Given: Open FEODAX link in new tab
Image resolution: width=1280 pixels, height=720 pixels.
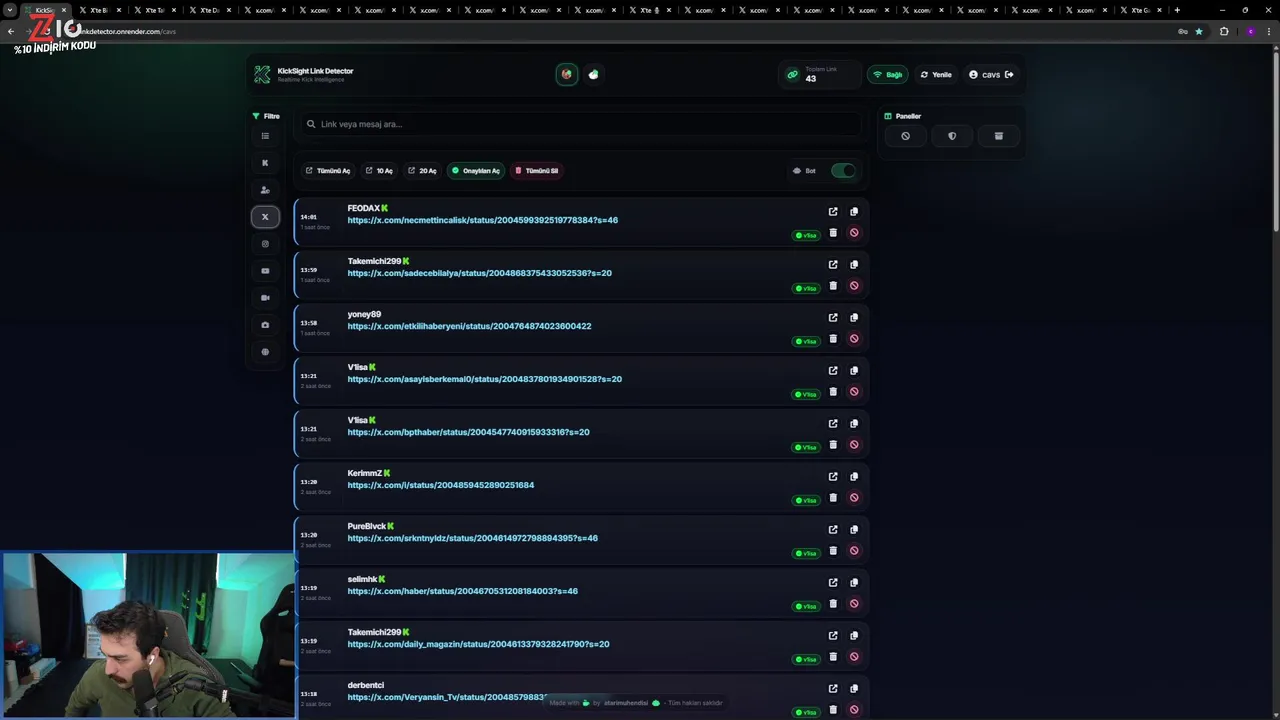Looking at the screenshot, I should [833, 212].
